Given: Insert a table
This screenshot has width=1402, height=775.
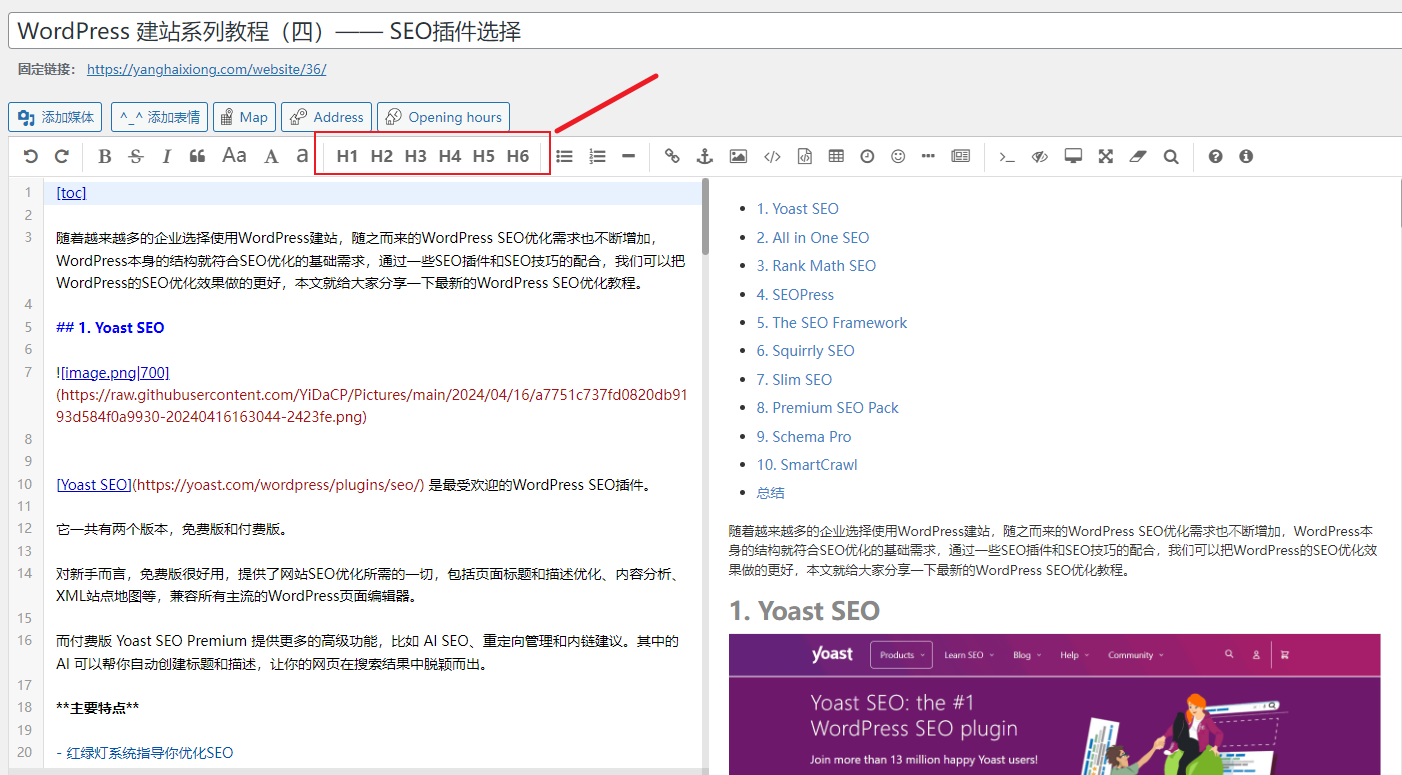Looking at the screenshot, I should [836, 156].
